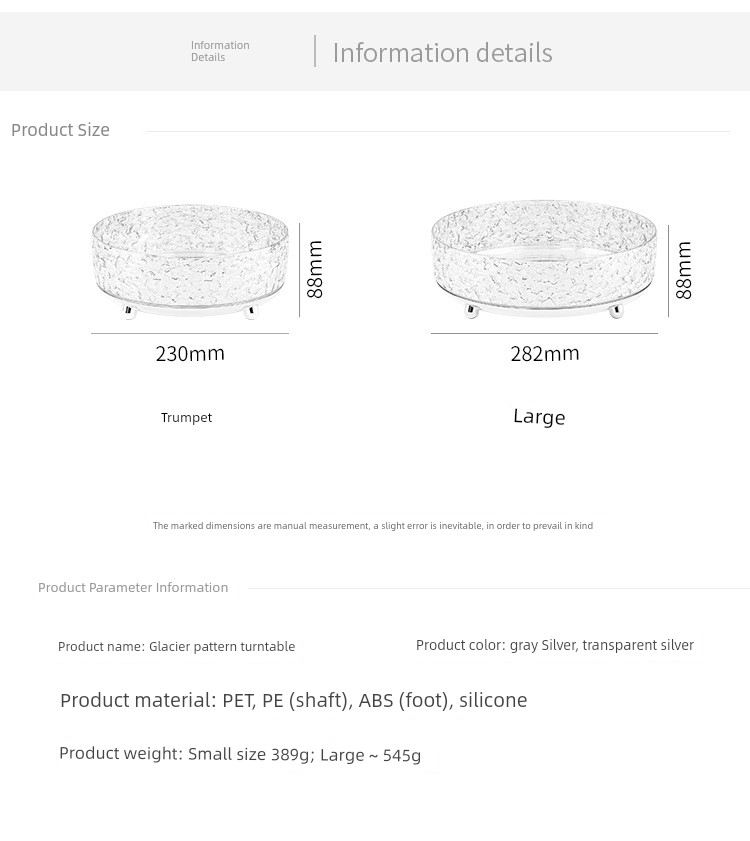Select the "Large ~ 545g" weight value
The image size is (750, 841).
pyautogui.click(x=370, y=755)
